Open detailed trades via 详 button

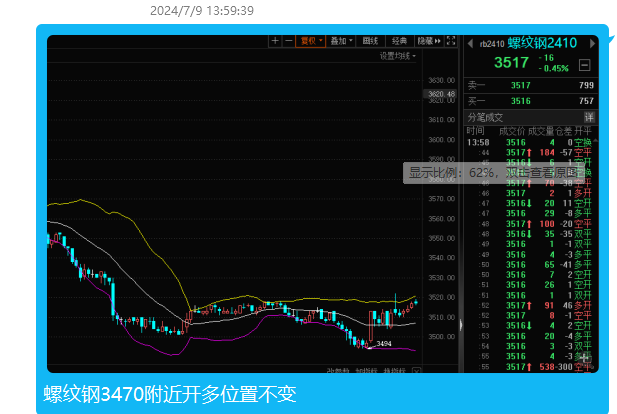pyautogui.click(x=589, y=117)
